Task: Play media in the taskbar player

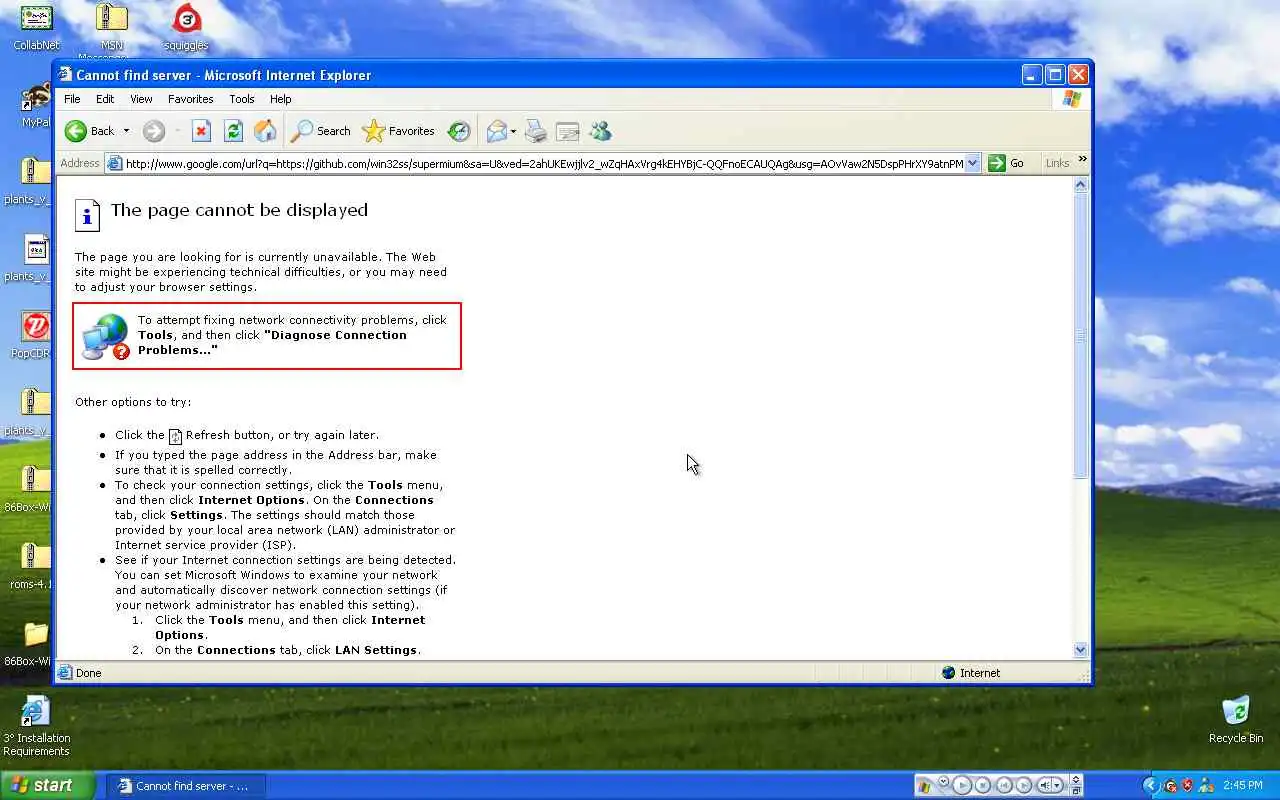Action: click(x=962, y=786)
